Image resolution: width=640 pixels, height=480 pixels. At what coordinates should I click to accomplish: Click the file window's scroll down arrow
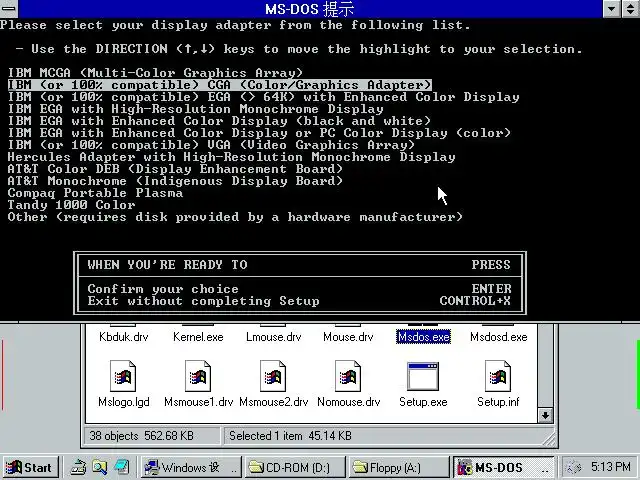[x=545, y=416]
